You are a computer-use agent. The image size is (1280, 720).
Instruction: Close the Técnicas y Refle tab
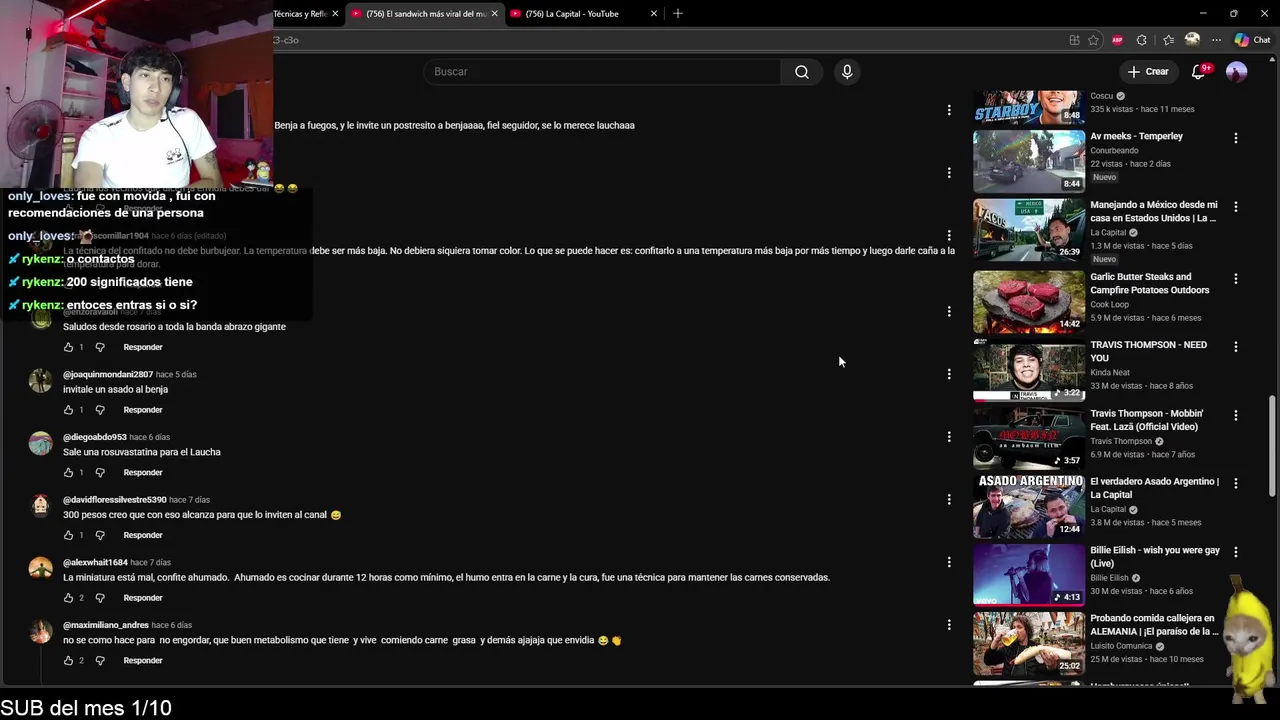(335, 14)
